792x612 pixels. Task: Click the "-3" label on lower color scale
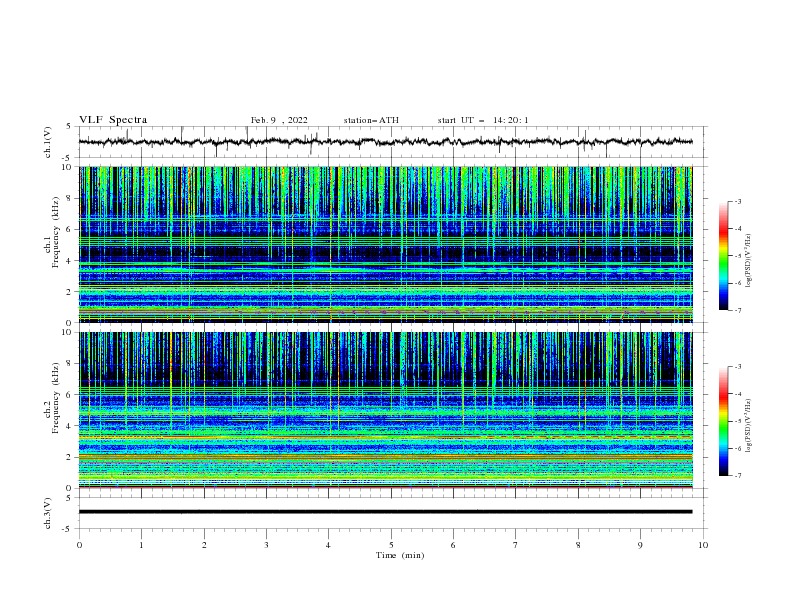pyautogui.click(x=738, y=367)
